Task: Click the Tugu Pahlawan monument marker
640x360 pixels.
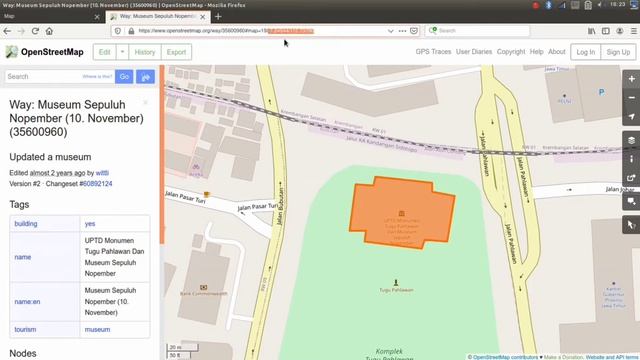Action: (396, 282)
